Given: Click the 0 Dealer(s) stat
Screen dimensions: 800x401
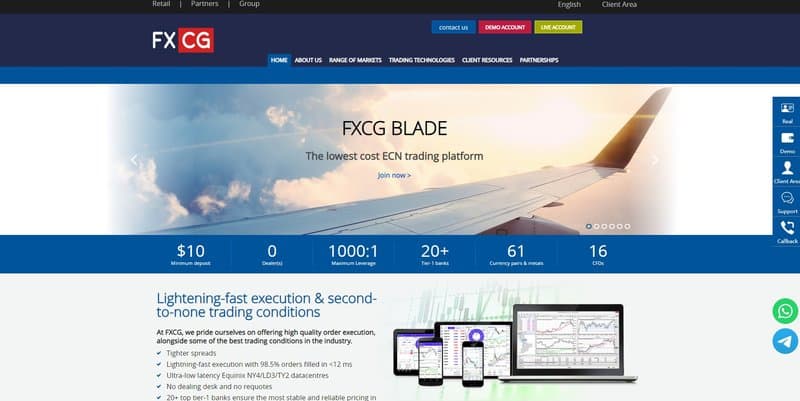Looking at the screenshot, I should (x=272, y=254).
